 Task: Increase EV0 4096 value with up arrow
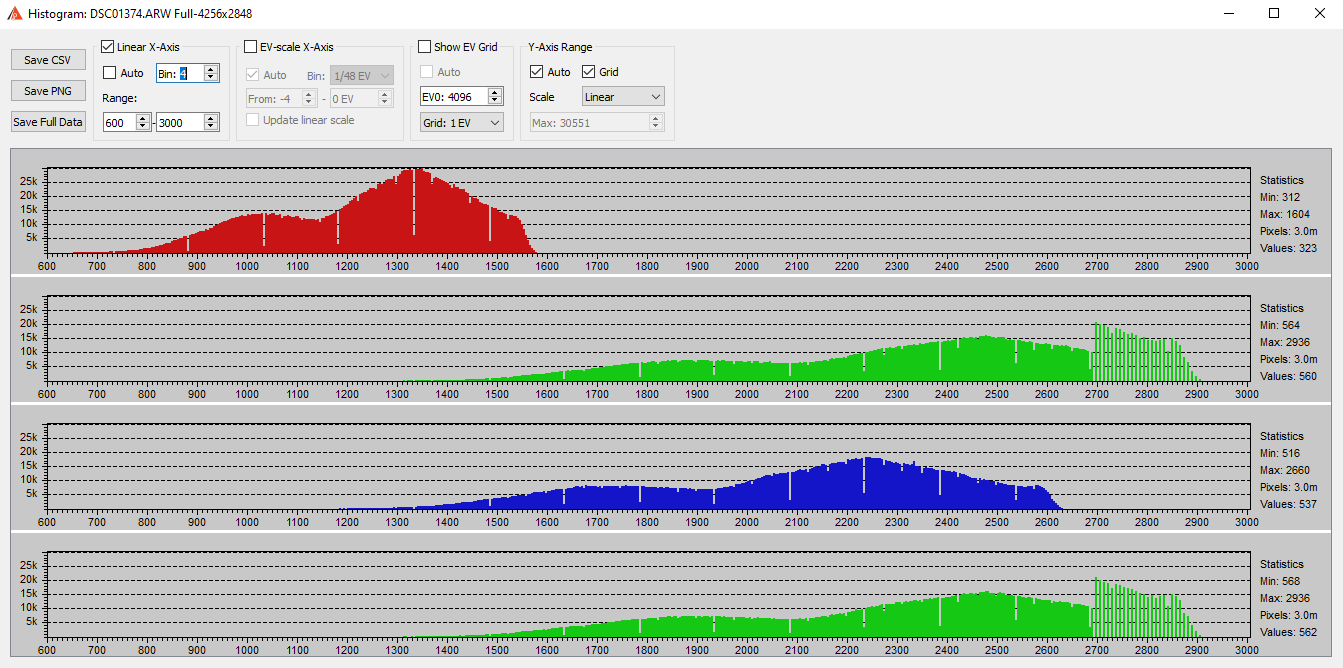[495, 92]
